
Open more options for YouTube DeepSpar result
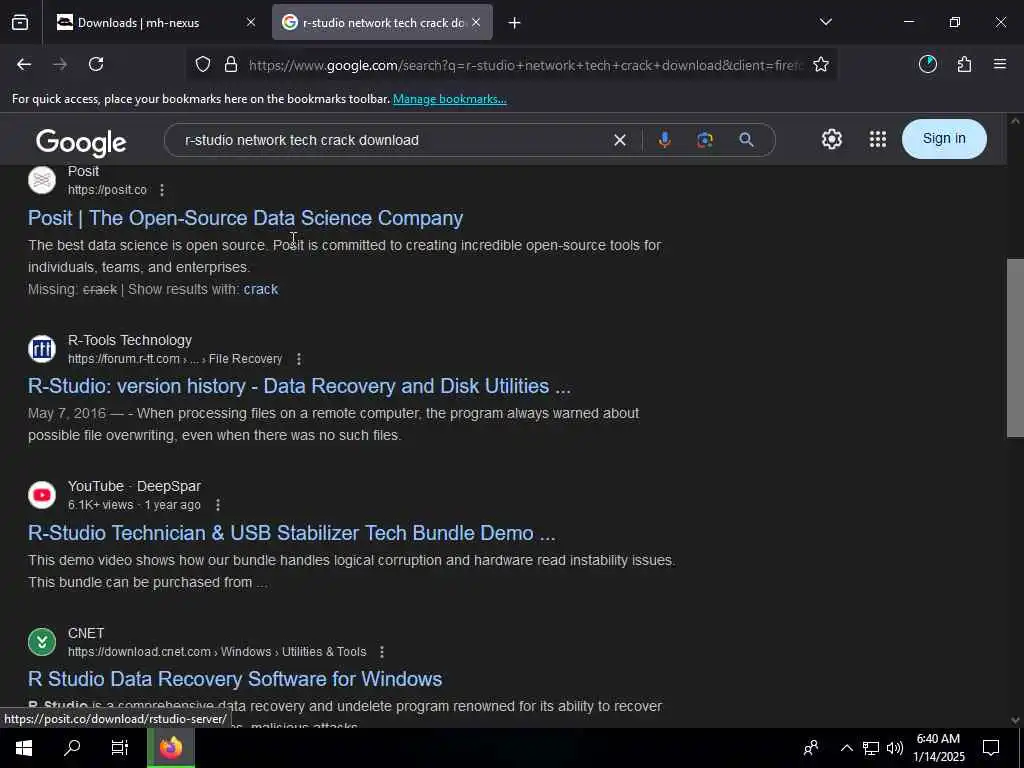point(217,505)
